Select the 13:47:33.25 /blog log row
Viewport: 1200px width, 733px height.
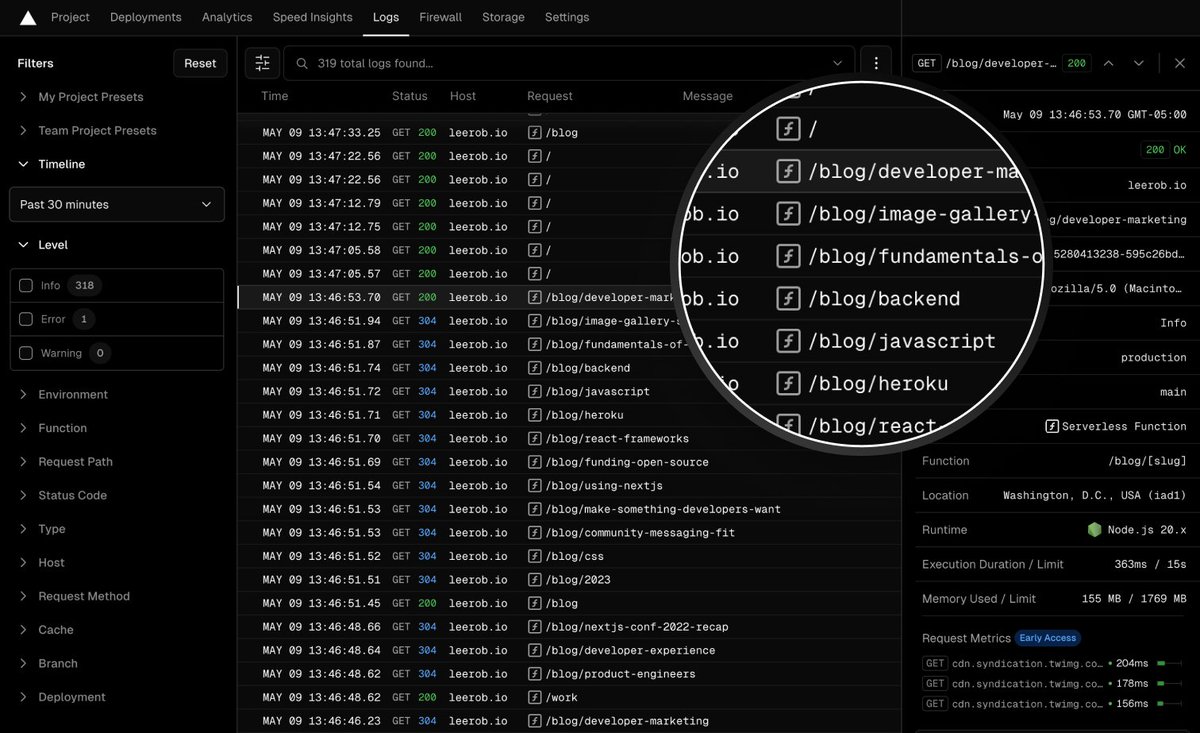569,132
